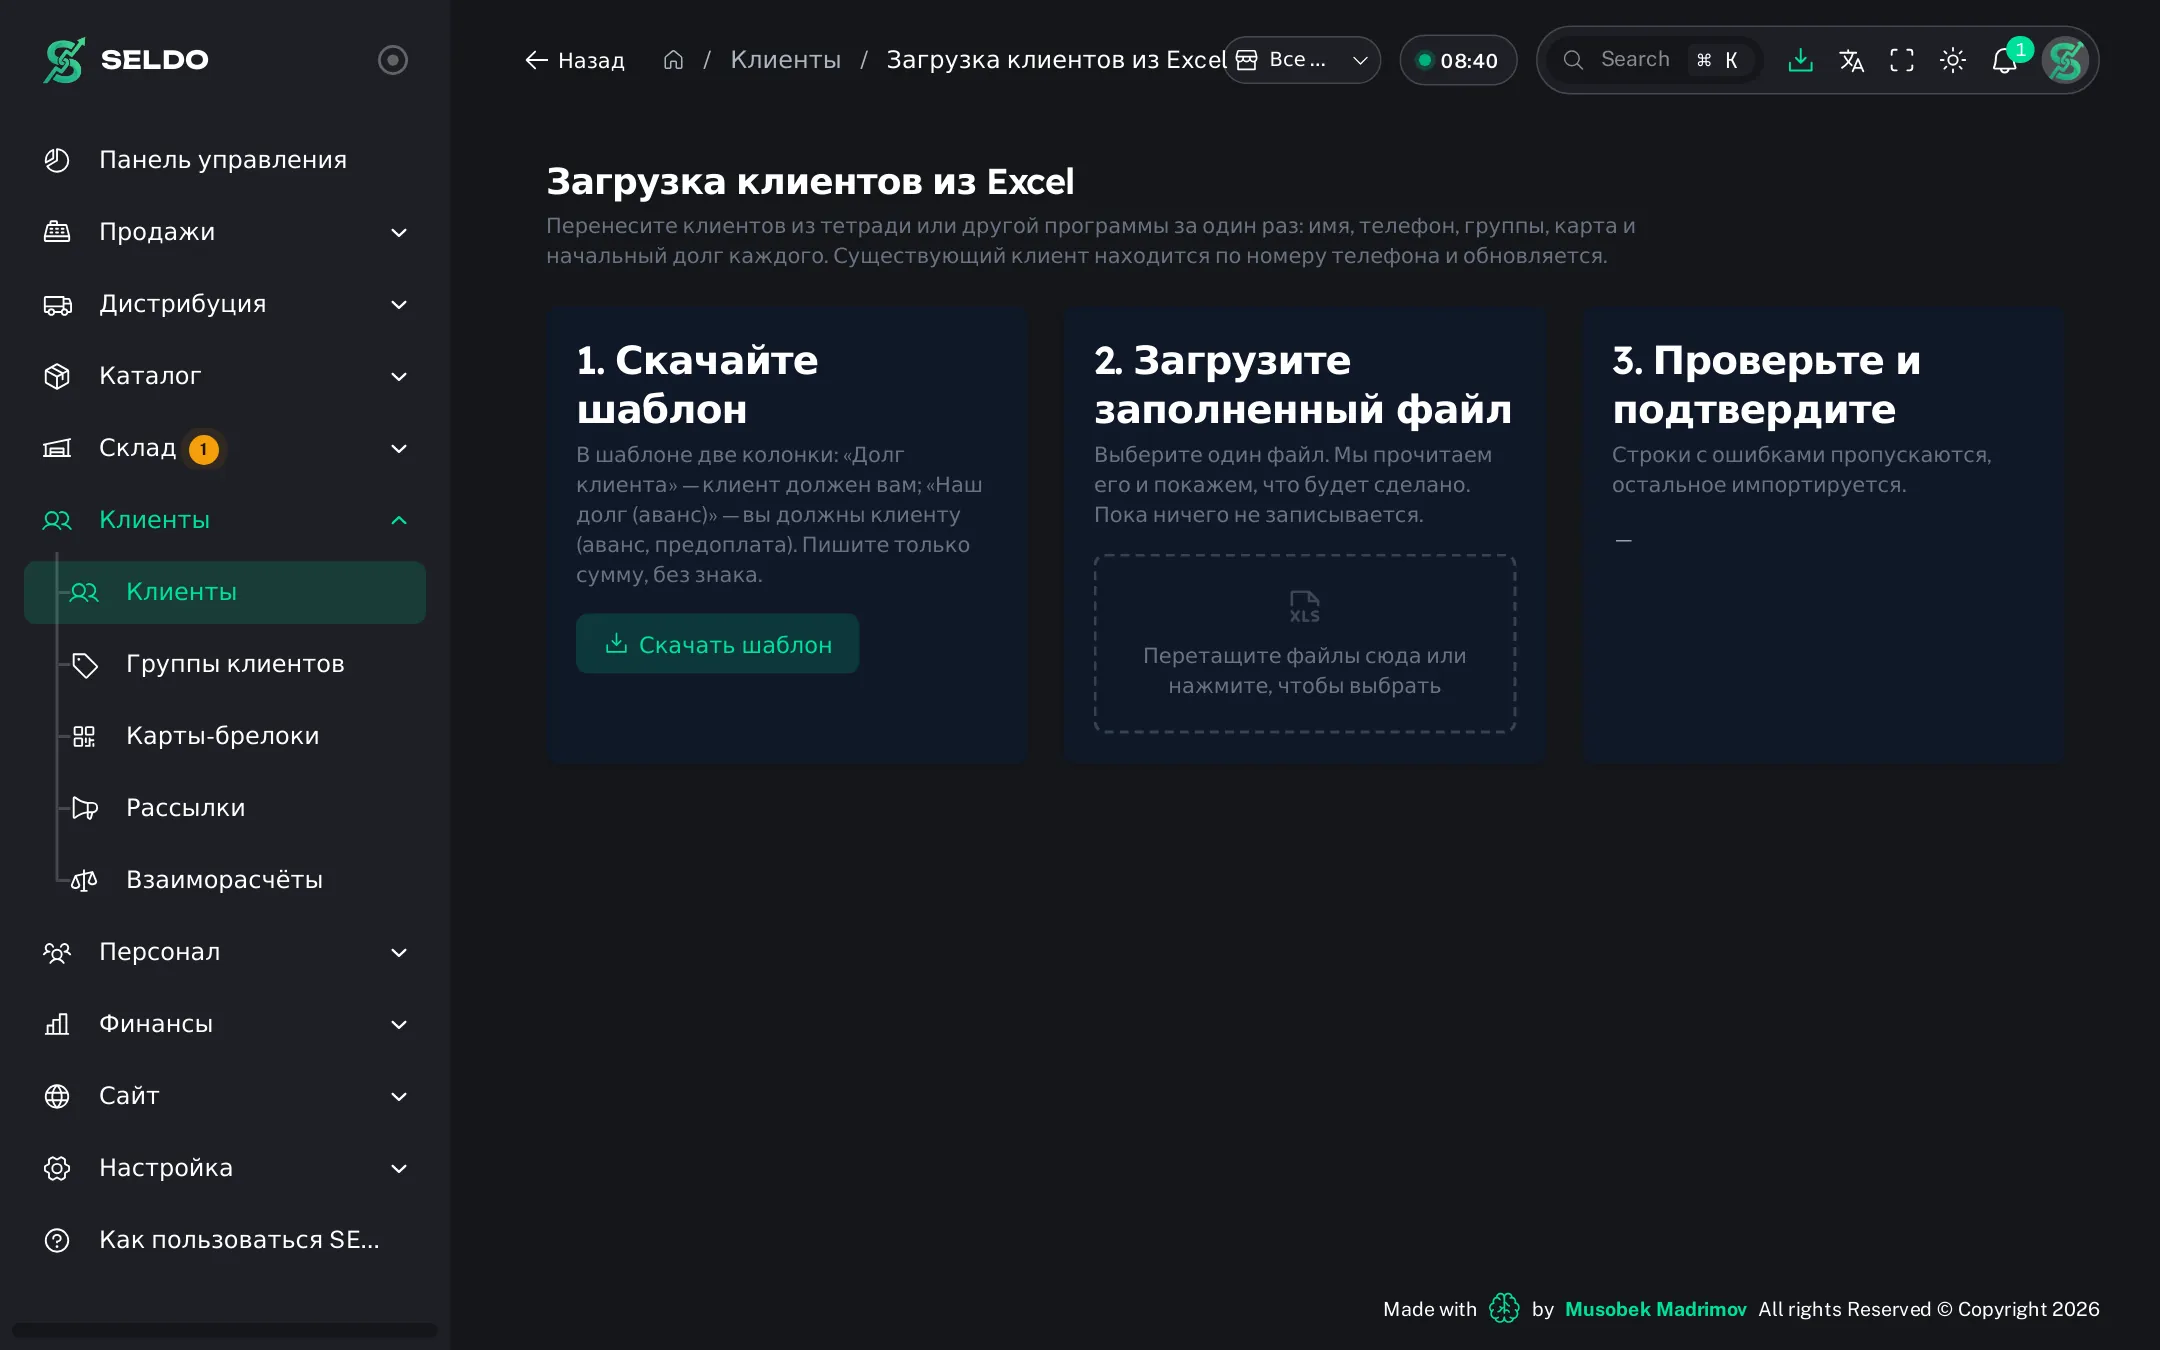
Task: Open notifications bell icon
Action: (x=2005, y=60)
